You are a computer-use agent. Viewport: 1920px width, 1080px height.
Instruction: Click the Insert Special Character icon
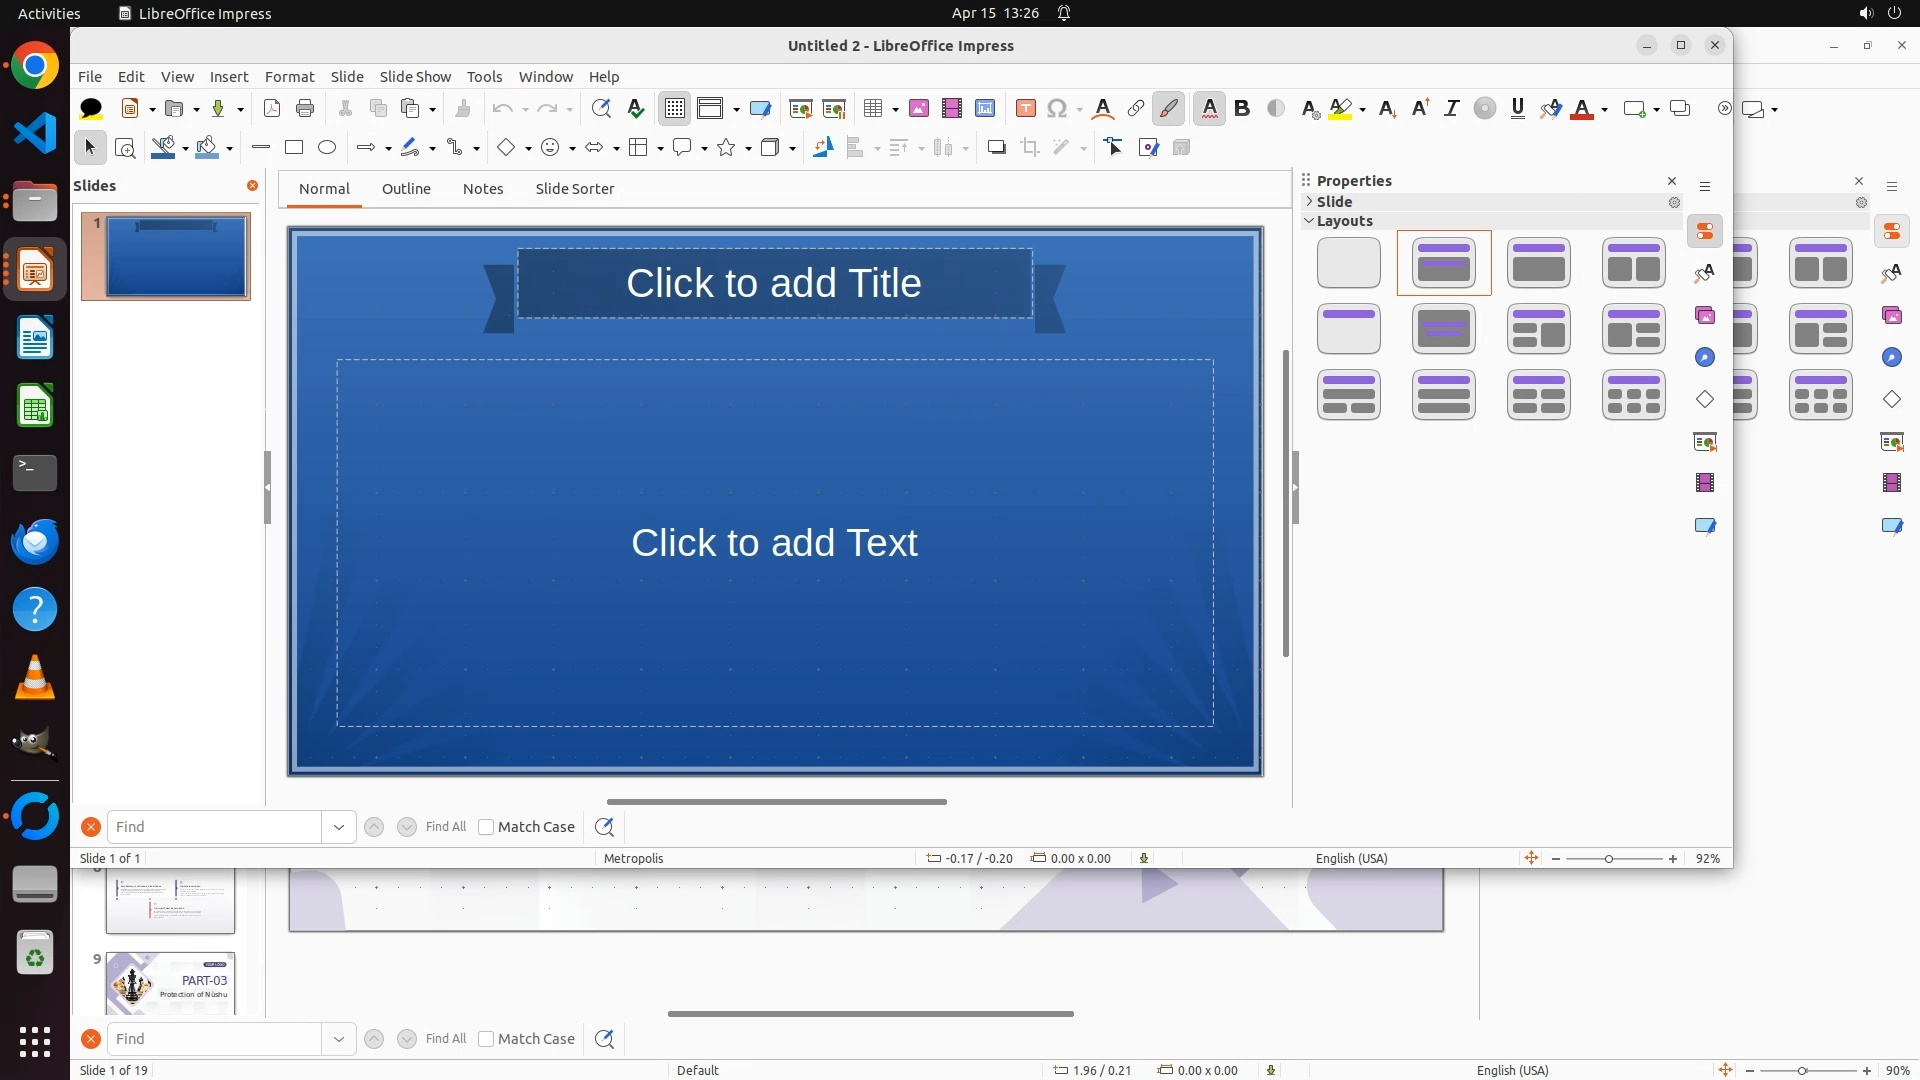click(1057, 109)
